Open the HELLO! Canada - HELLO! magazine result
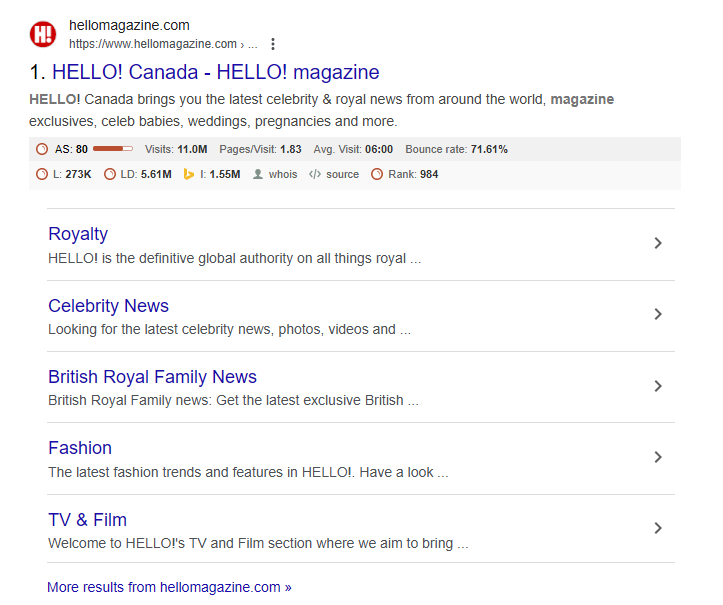 (216, 72)
